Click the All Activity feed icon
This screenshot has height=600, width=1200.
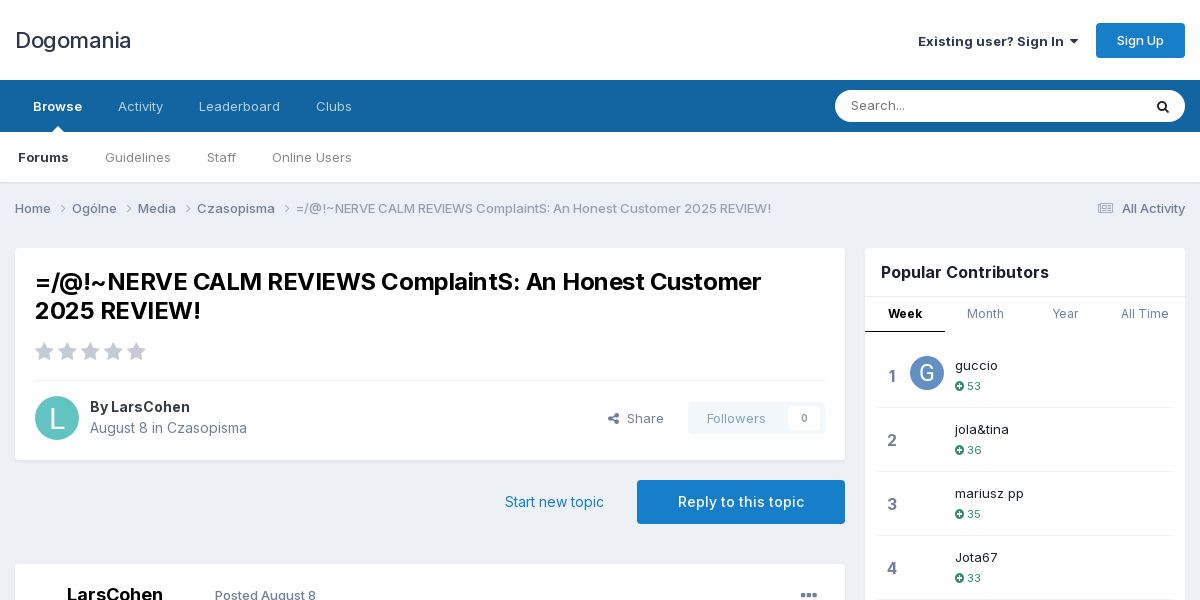click(1105, 208)
